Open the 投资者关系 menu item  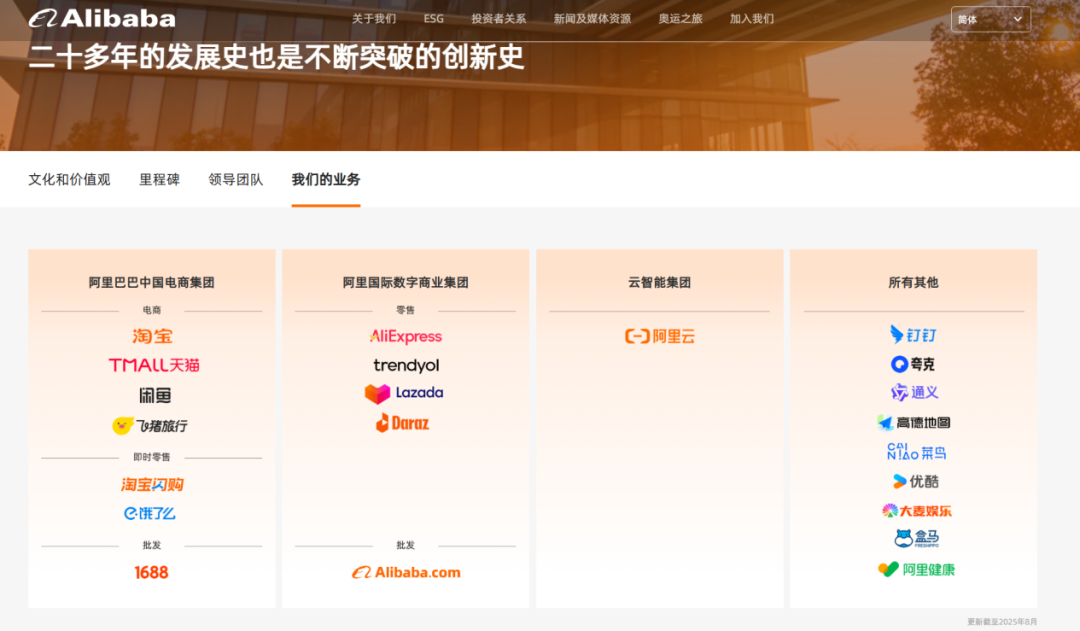point(498,19)
